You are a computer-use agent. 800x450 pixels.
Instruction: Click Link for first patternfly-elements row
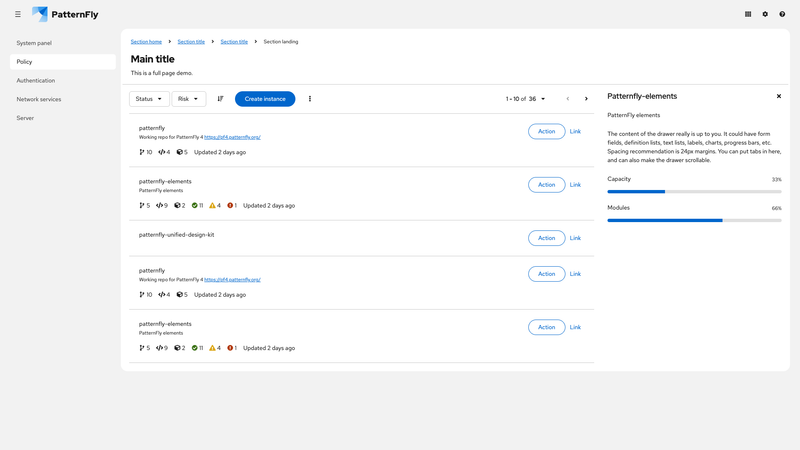575,185
